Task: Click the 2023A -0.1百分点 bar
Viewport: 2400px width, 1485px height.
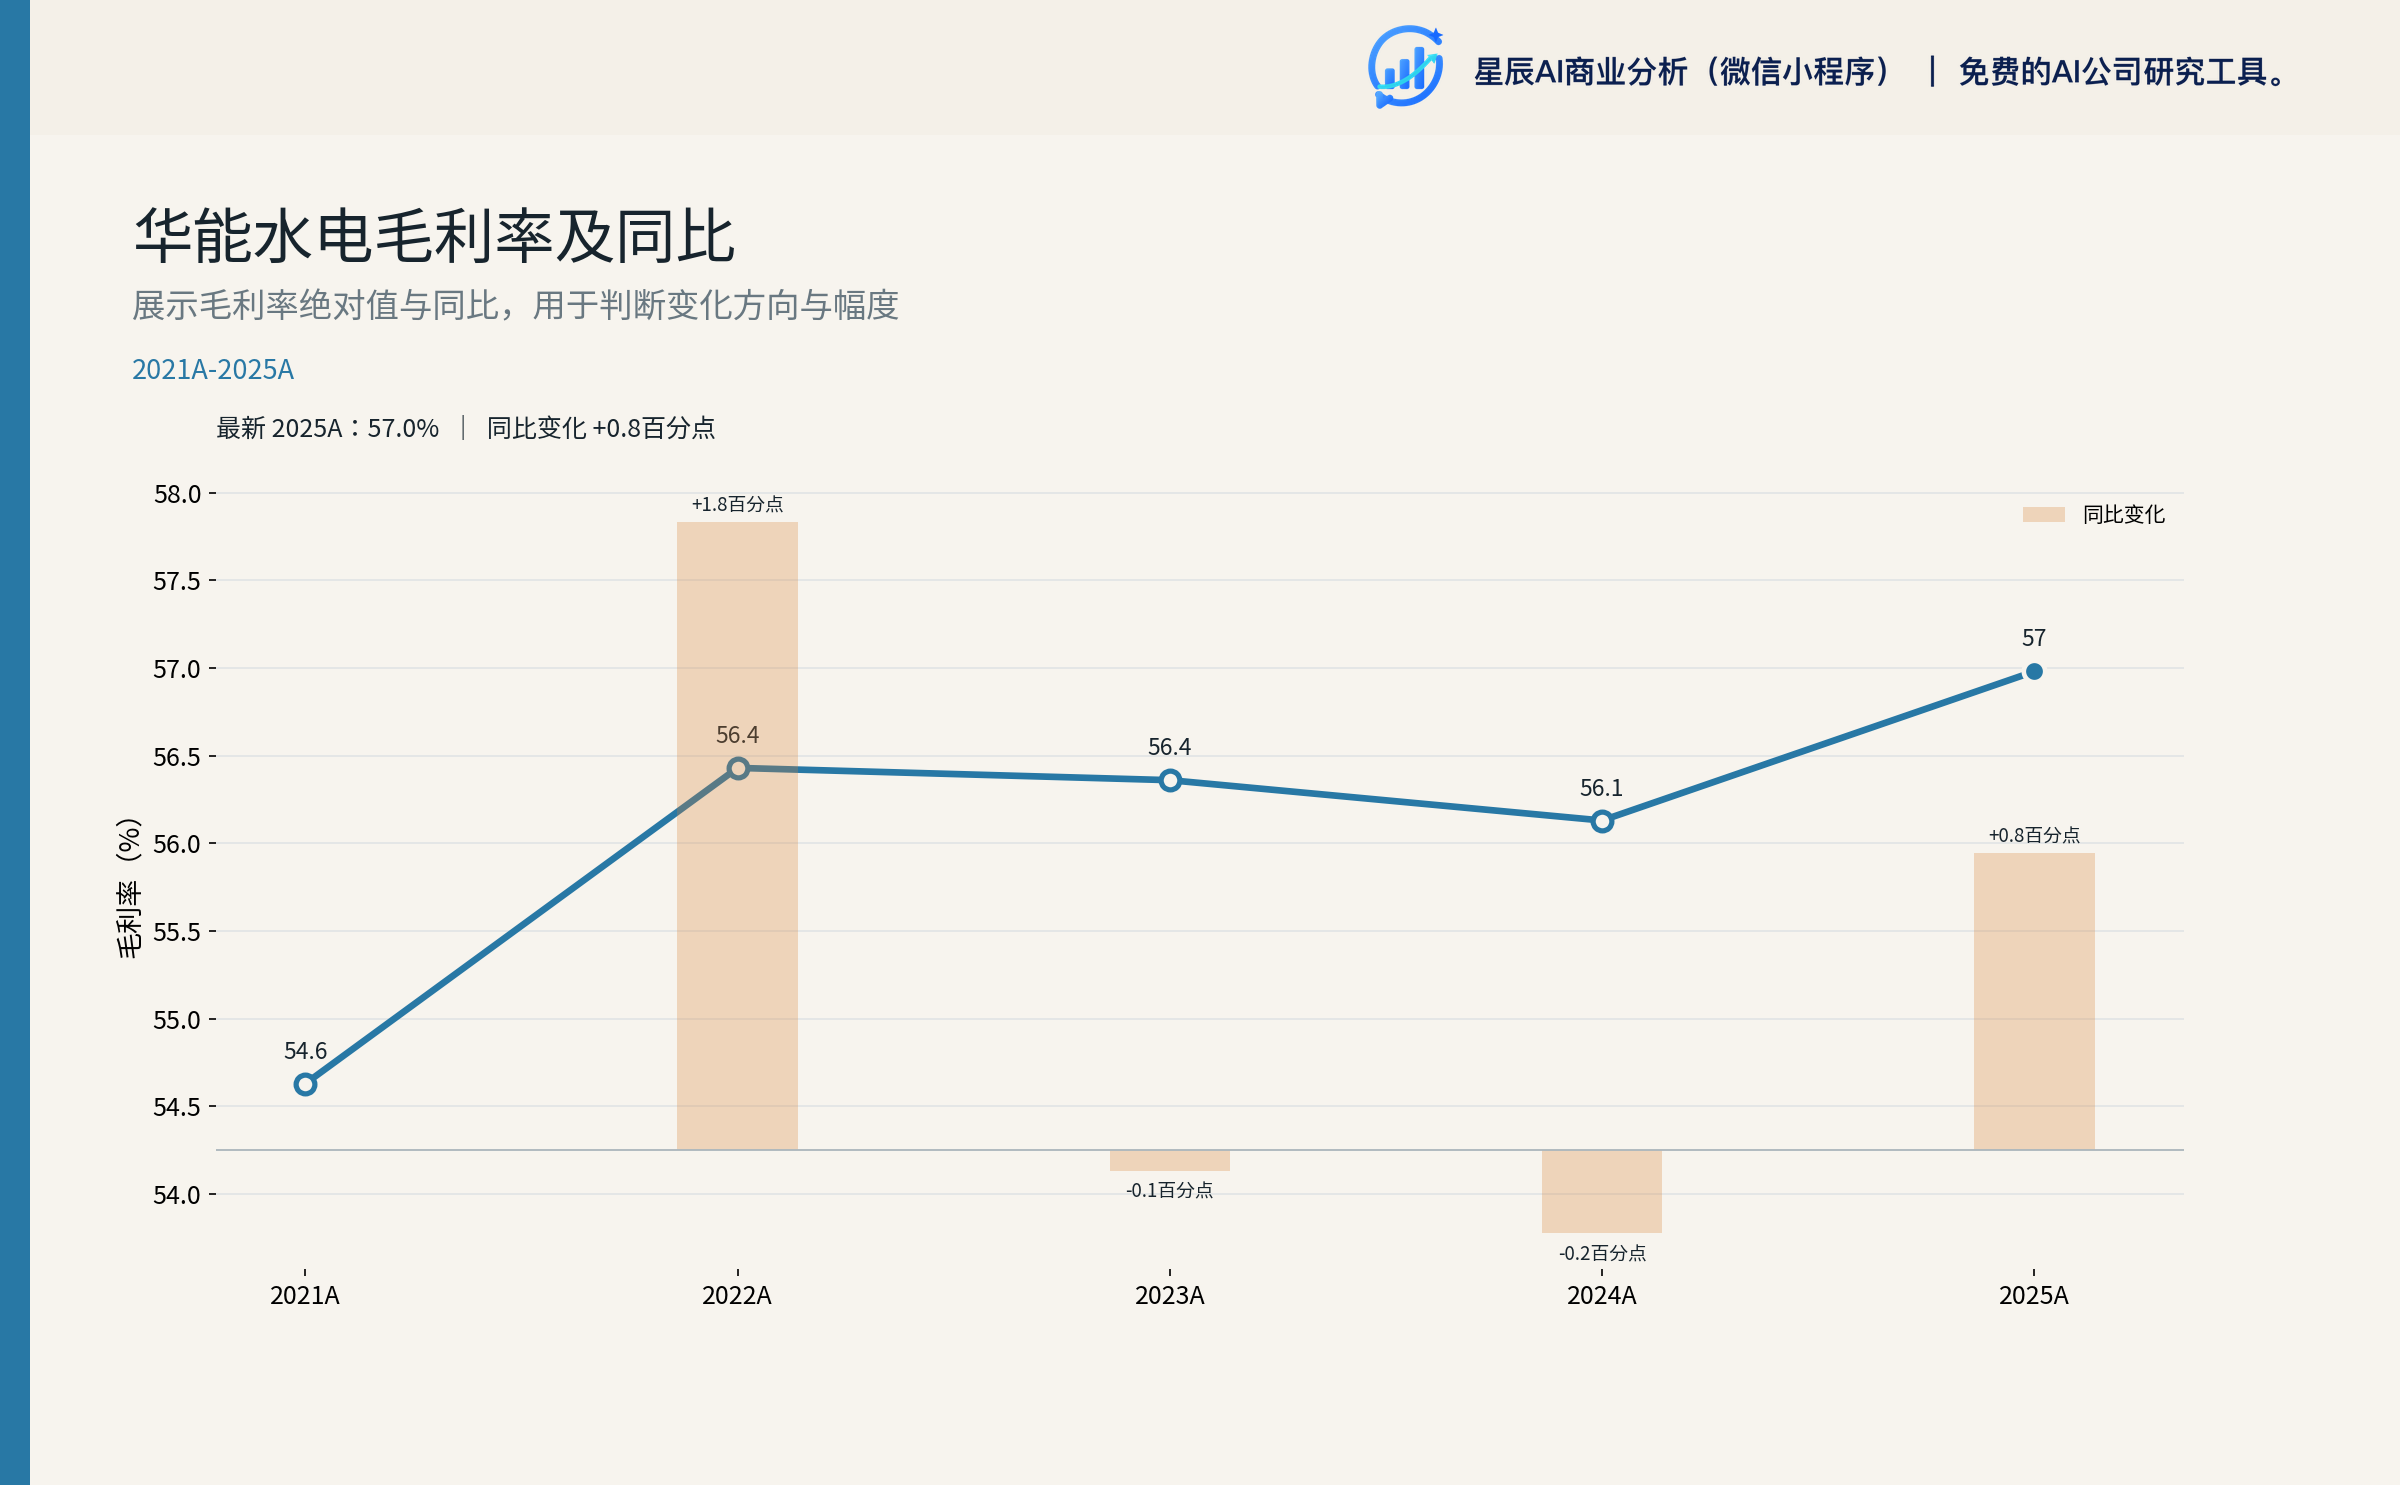Action: pos(1170,1160)
